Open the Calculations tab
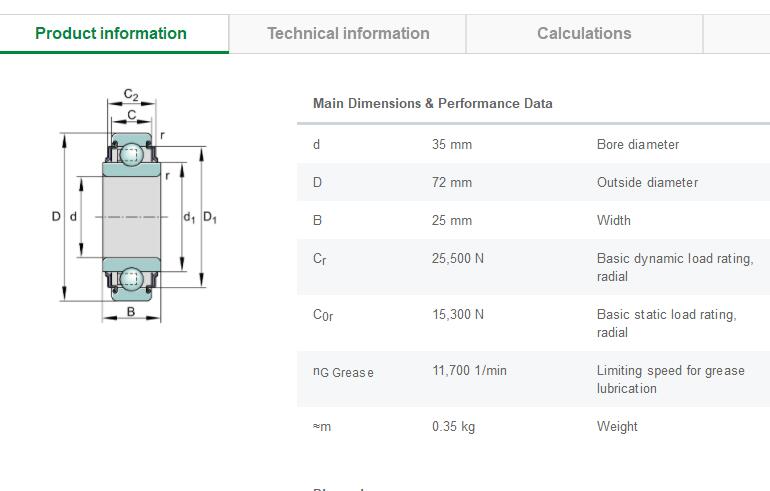The width and height of the screenshot is (770, 491). 584,33
